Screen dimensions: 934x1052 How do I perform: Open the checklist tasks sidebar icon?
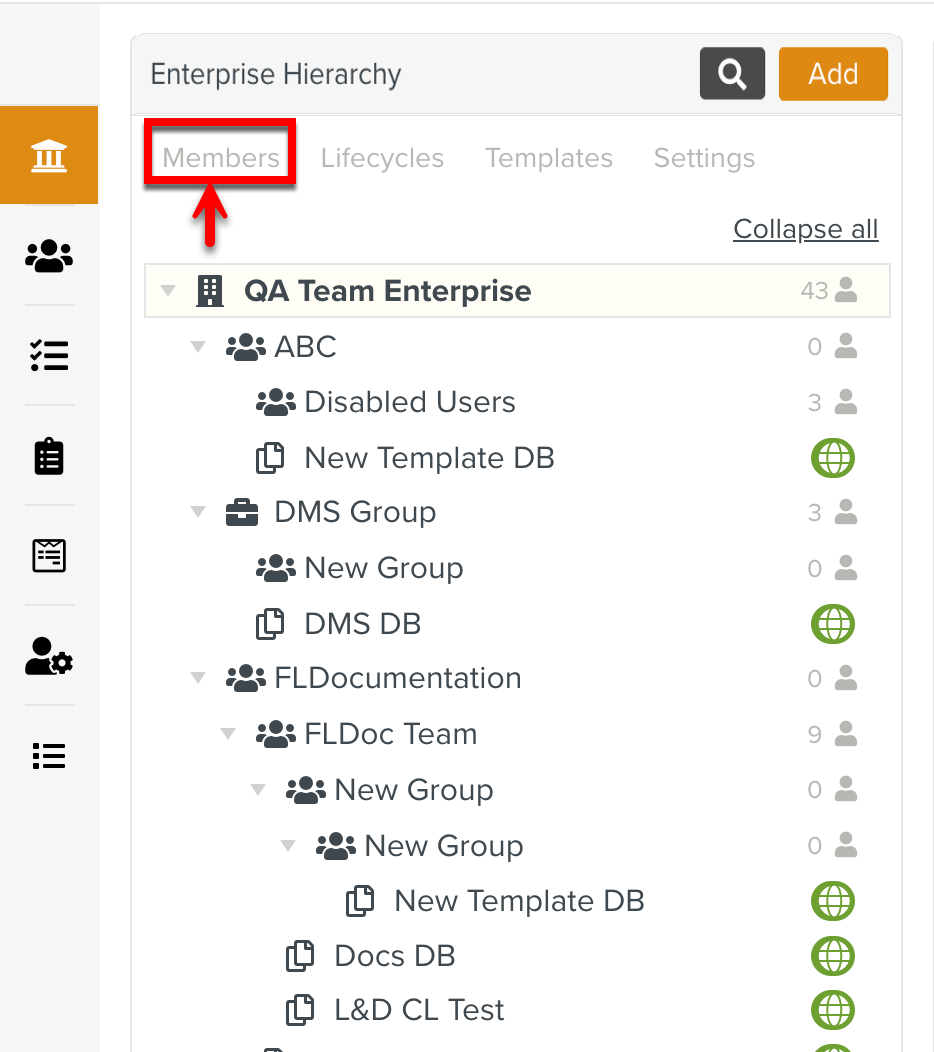(49, 355)
